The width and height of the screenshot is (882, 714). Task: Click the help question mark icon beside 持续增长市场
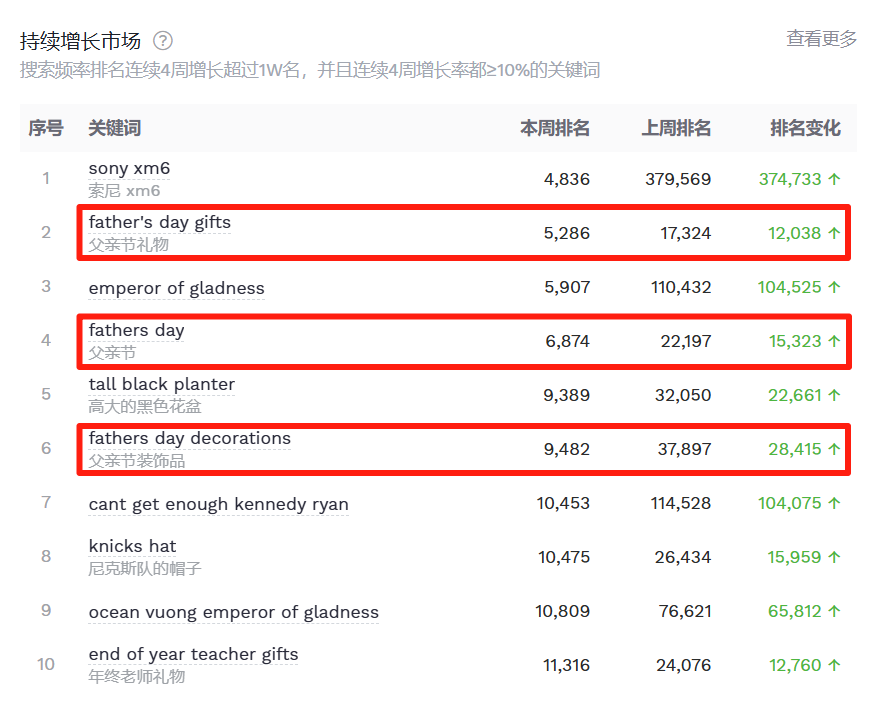point(163,41)
